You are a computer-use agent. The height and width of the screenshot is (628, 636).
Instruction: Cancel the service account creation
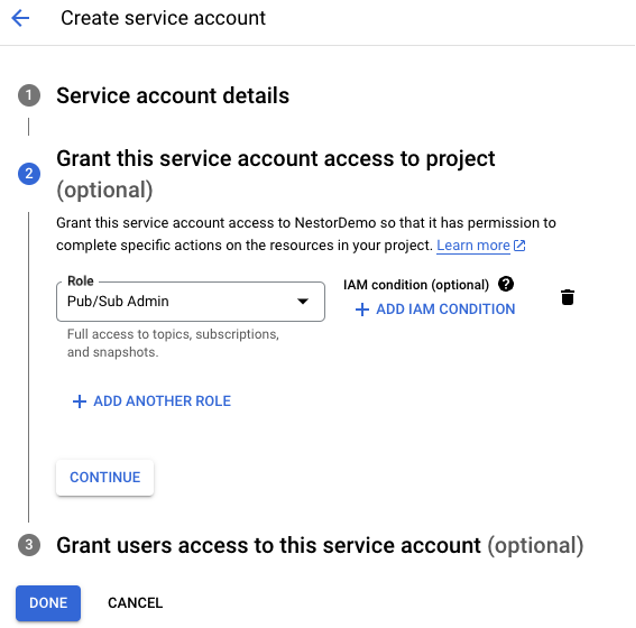(x=135, y=603)
